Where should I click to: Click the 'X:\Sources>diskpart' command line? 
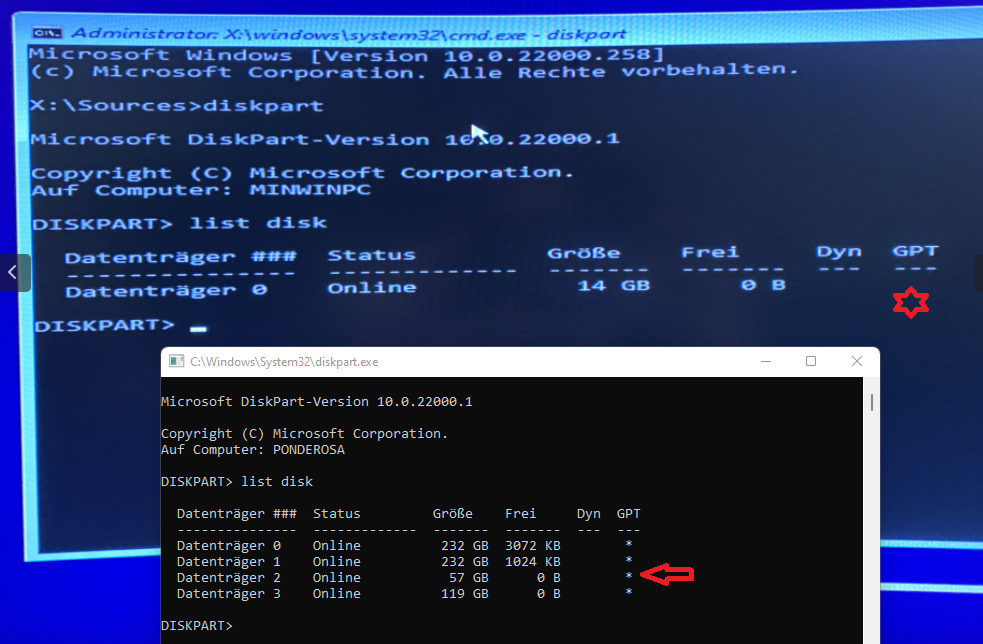(176, 105)
